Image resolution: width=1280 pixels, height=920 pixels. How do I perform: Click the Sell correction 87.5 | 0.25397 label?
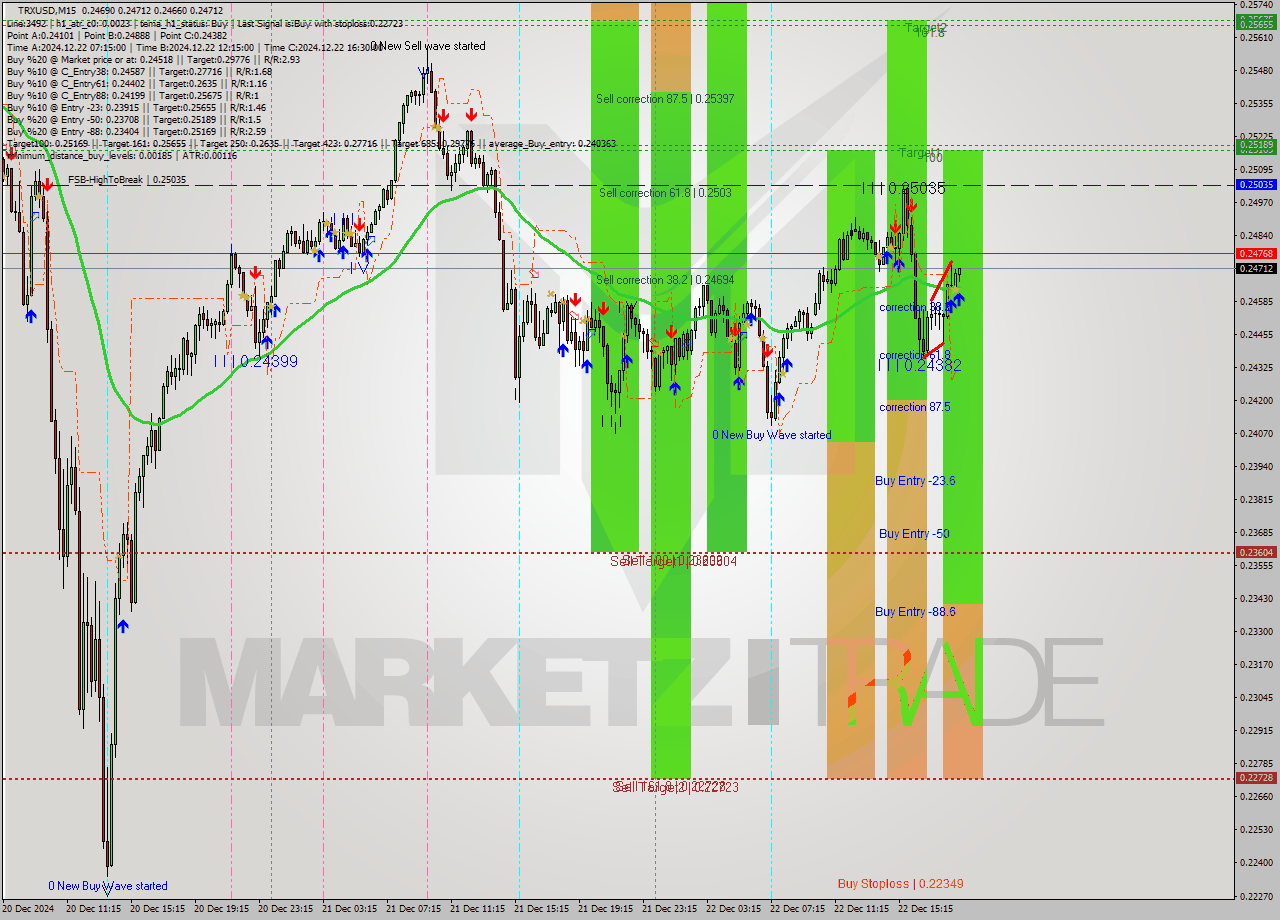coord(665,99)
